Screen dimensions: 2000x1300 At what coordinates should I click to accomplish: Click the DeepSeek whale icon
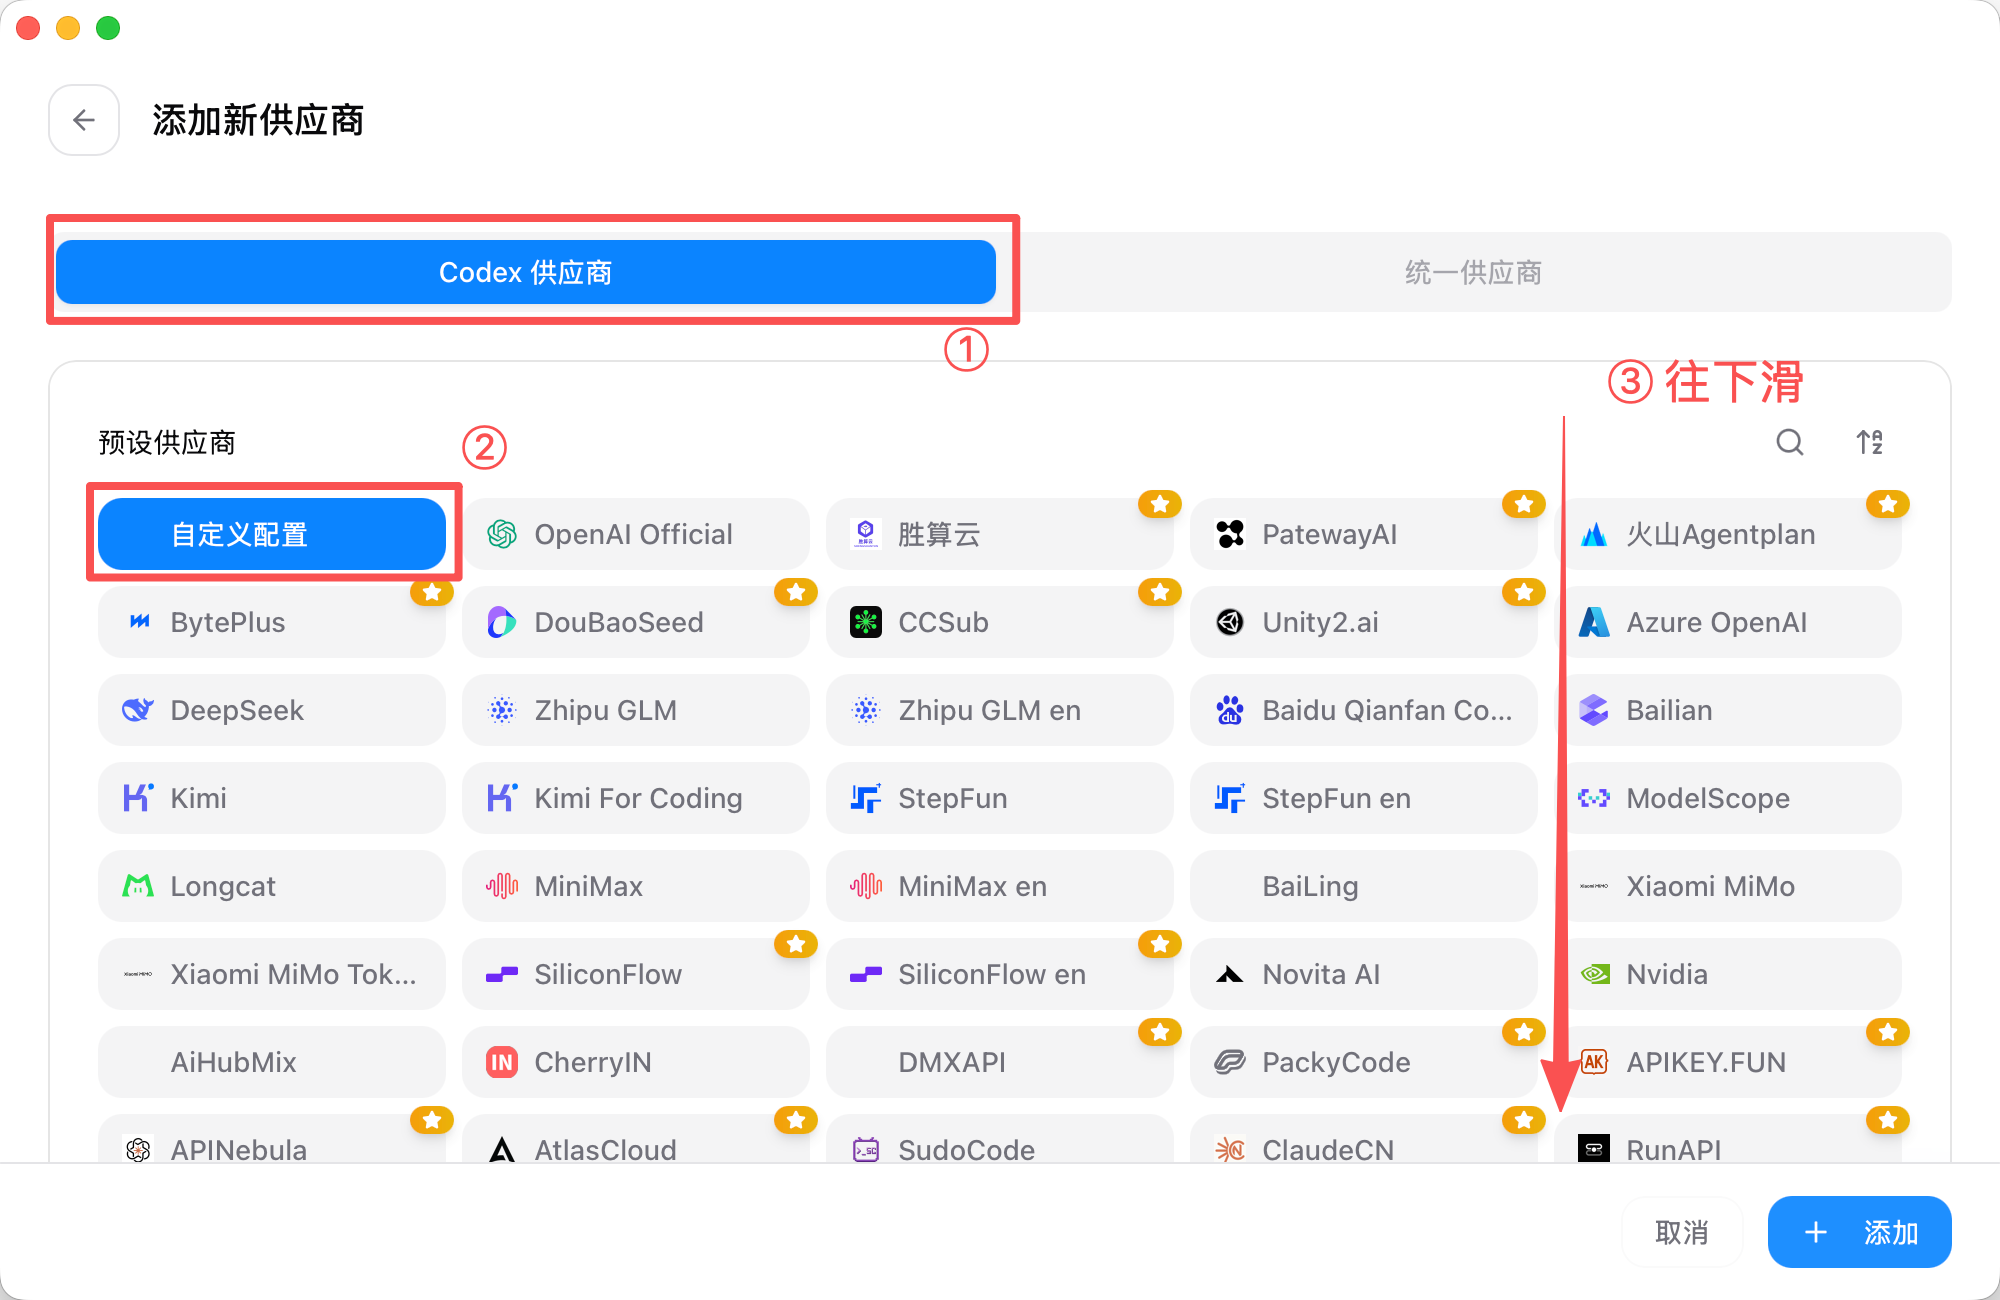[x=139, y=710]
